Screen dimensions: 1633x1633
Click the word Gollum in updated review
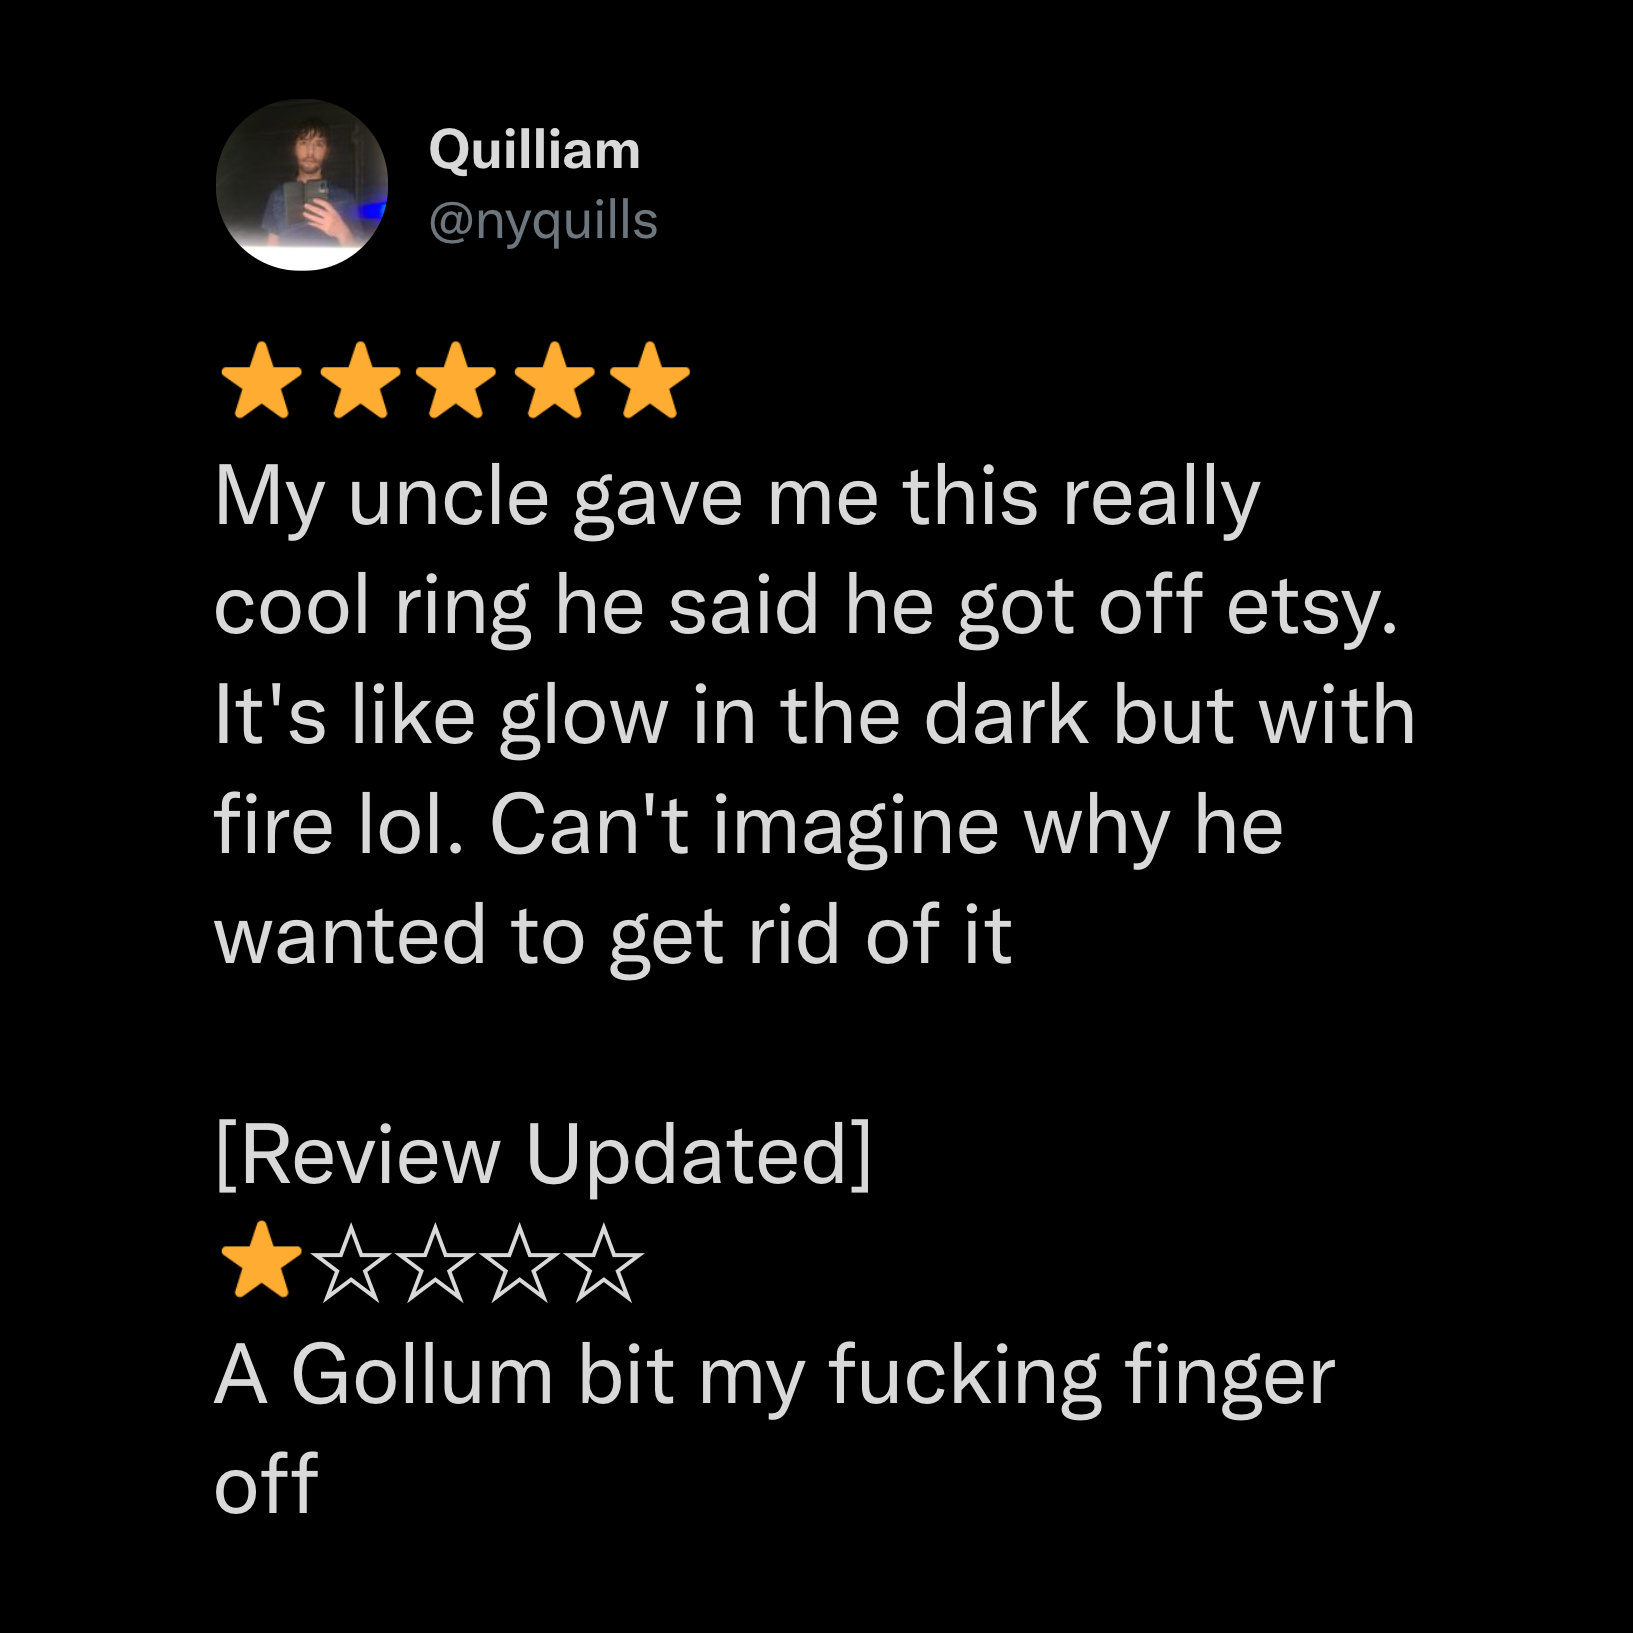423,1375
